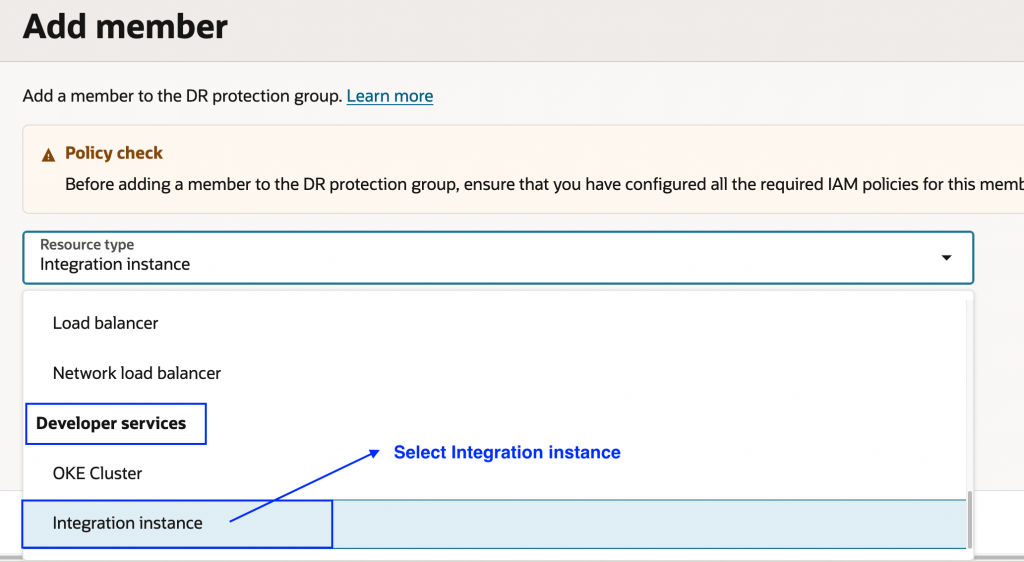Viewport: 1024px width, 562px height.
Task: Click the Resource type field label
Action: click(x=87, y=244)
